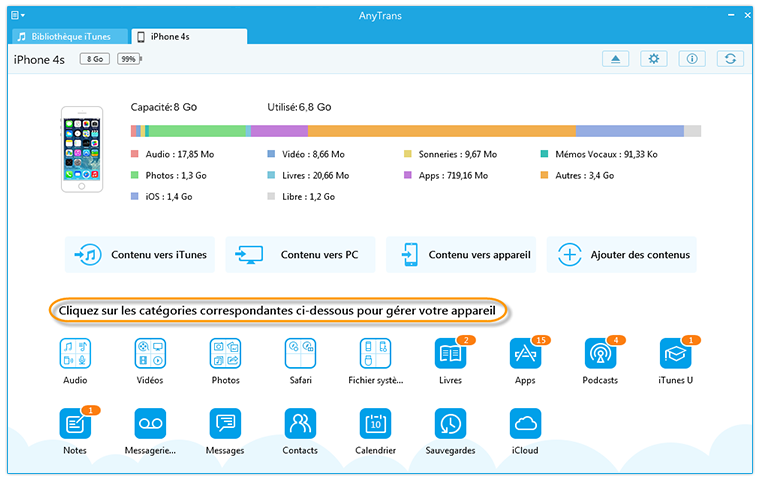Click Ajouter des contenus button
The height and width of the screenshot is (481, 760).
[622, 255]
